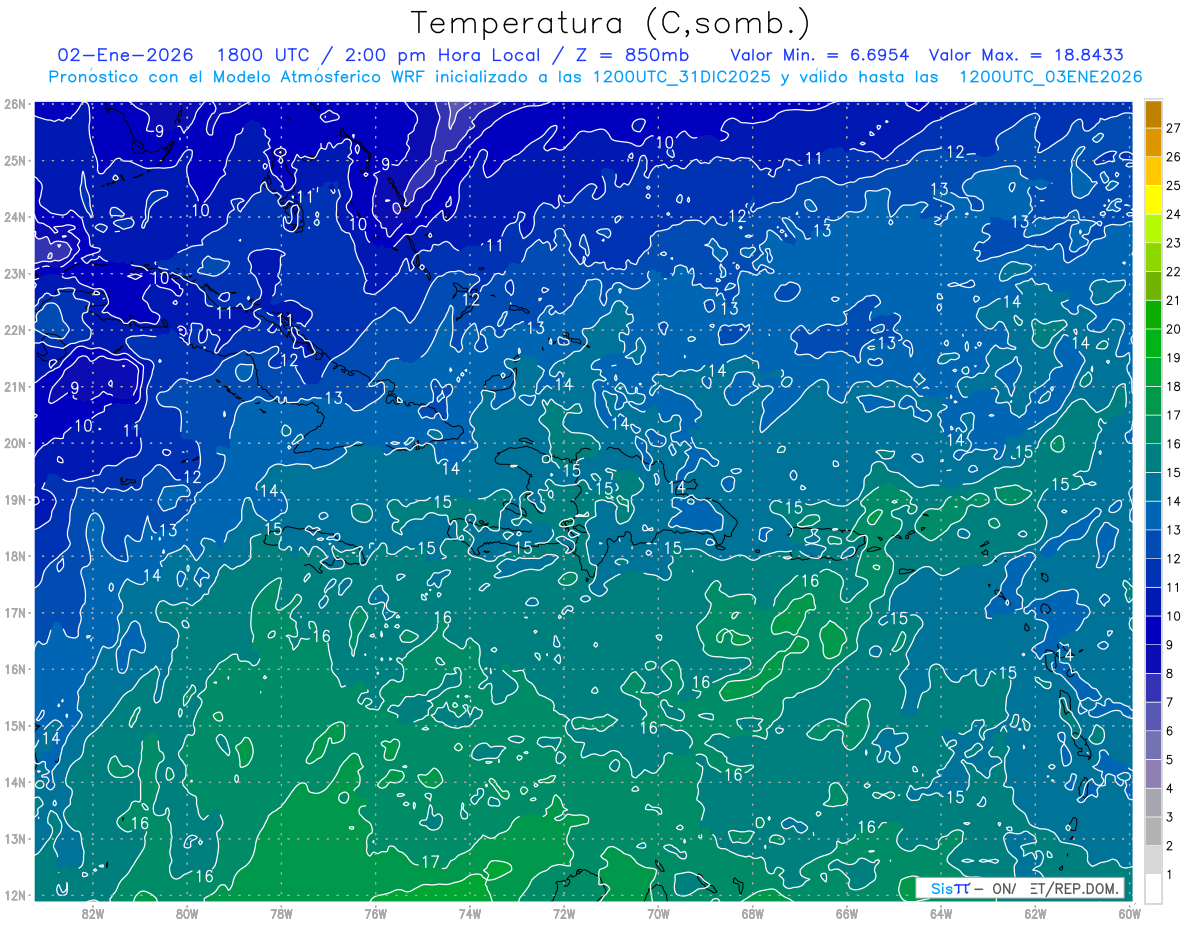Image resolution: width=1200 pixels, height=927 pixels.
Task: Click the "25N" latitude axis label
Action: click(15, 160)
